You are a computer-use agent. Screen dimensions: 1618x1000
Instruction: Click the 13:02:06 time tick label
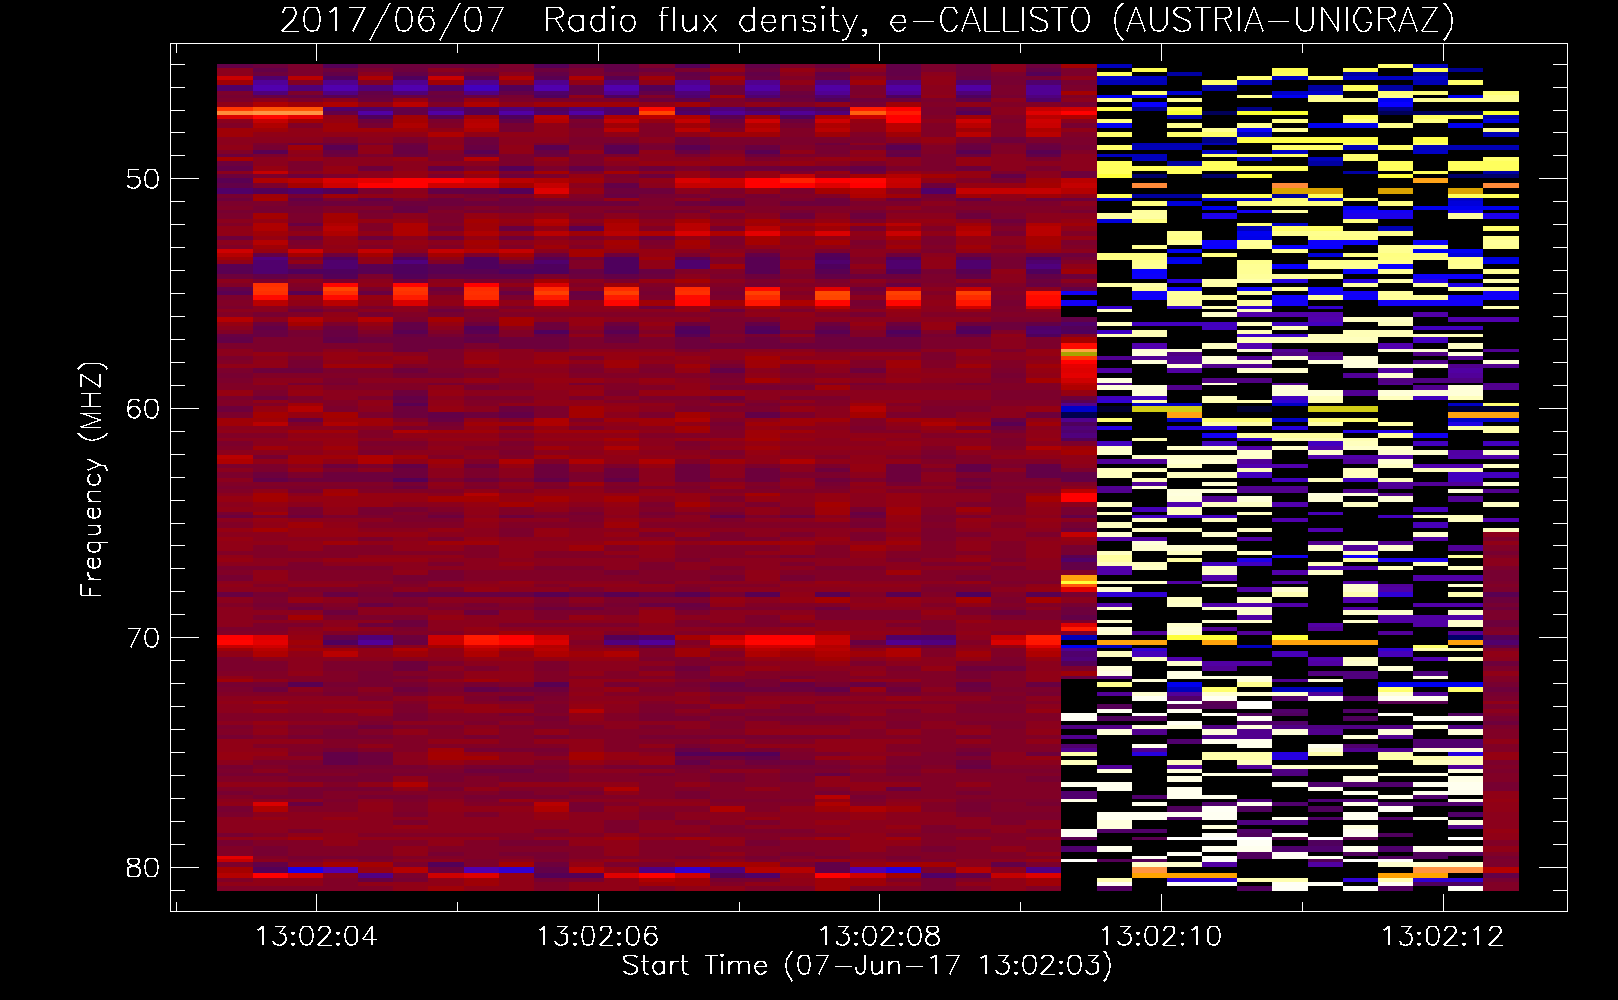tap(598, 936)
